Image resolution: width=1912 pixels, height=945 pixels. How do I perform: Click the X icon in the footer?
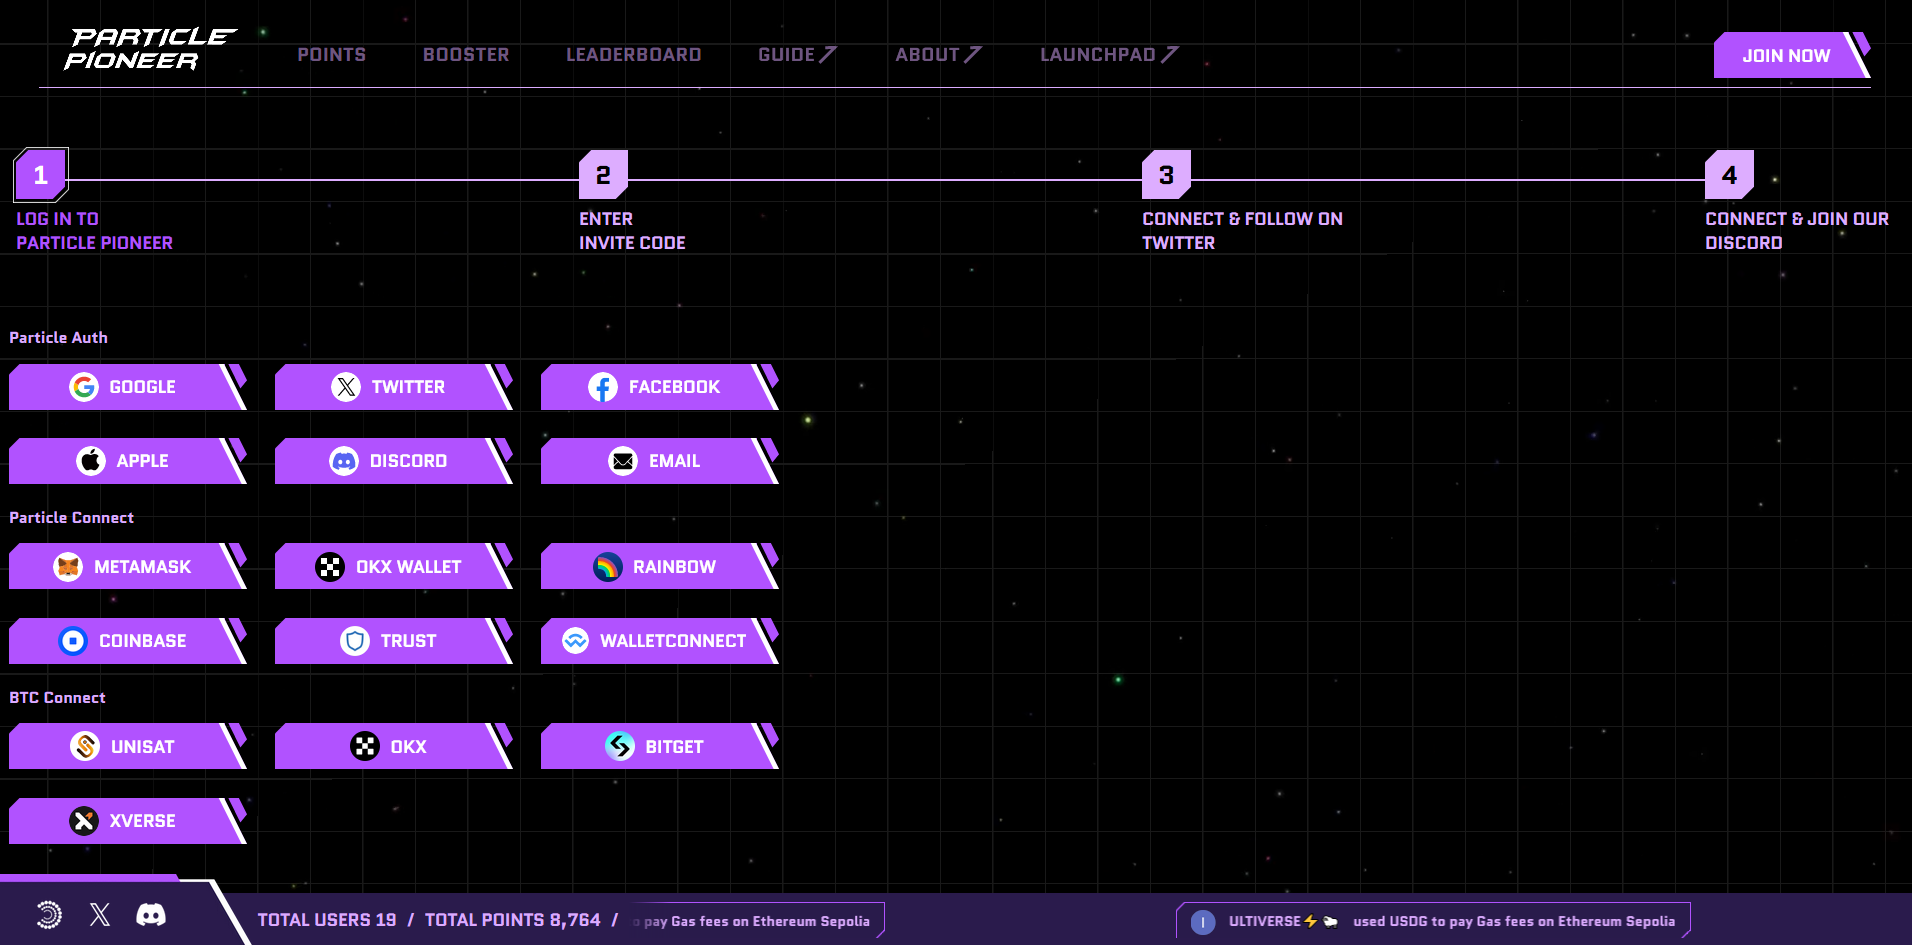(99, 915)
